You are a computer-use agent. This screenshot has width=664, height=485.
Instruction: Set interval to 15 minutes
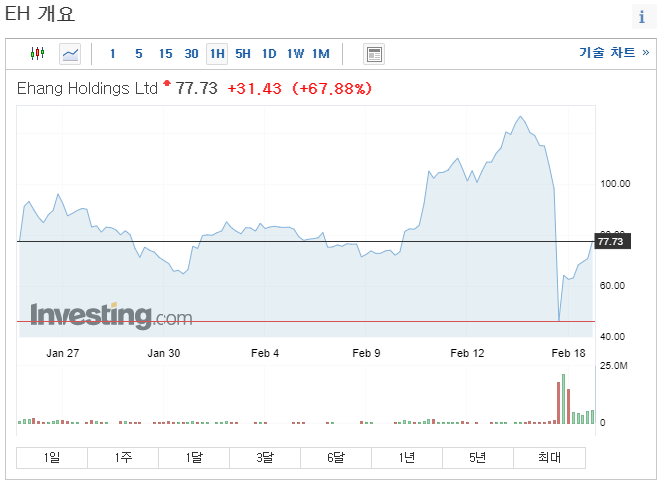tap(166, 54)
